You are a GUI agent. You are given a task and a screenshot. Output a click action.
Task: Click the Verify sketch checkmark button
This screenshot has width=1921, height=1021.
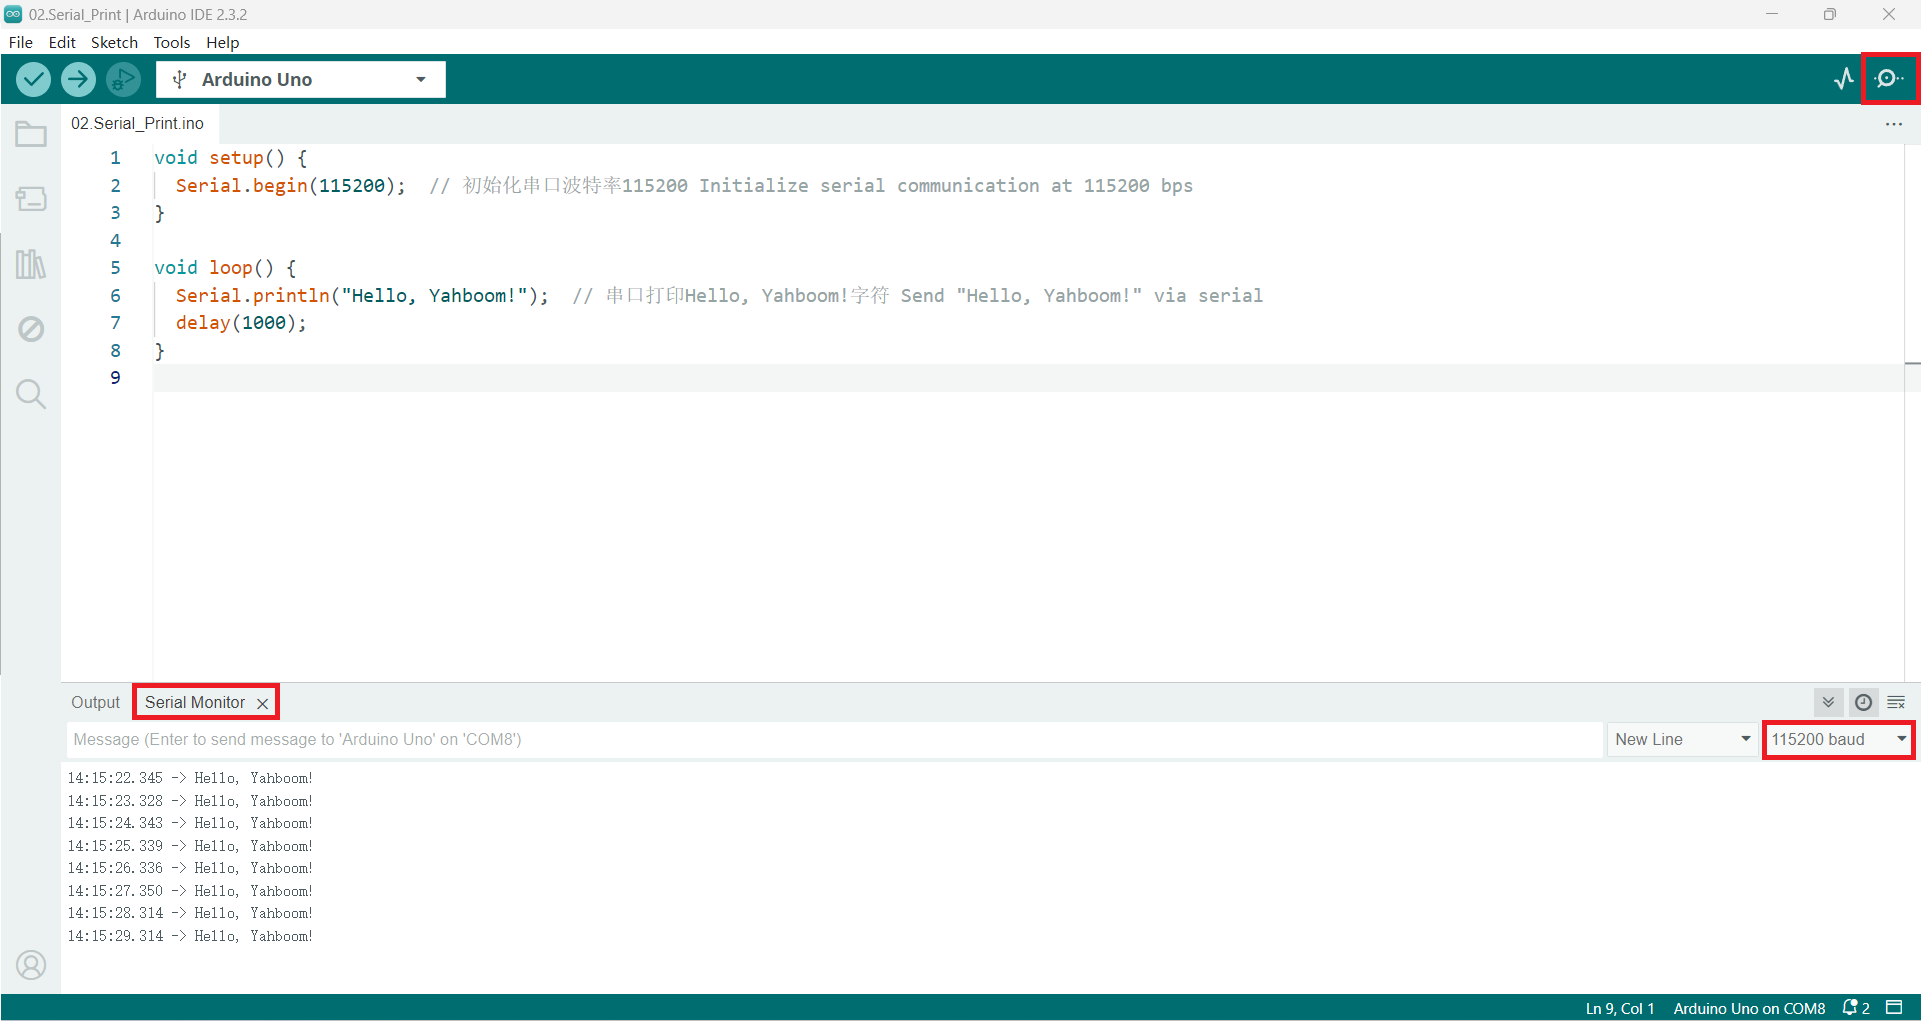coord(33,79)
